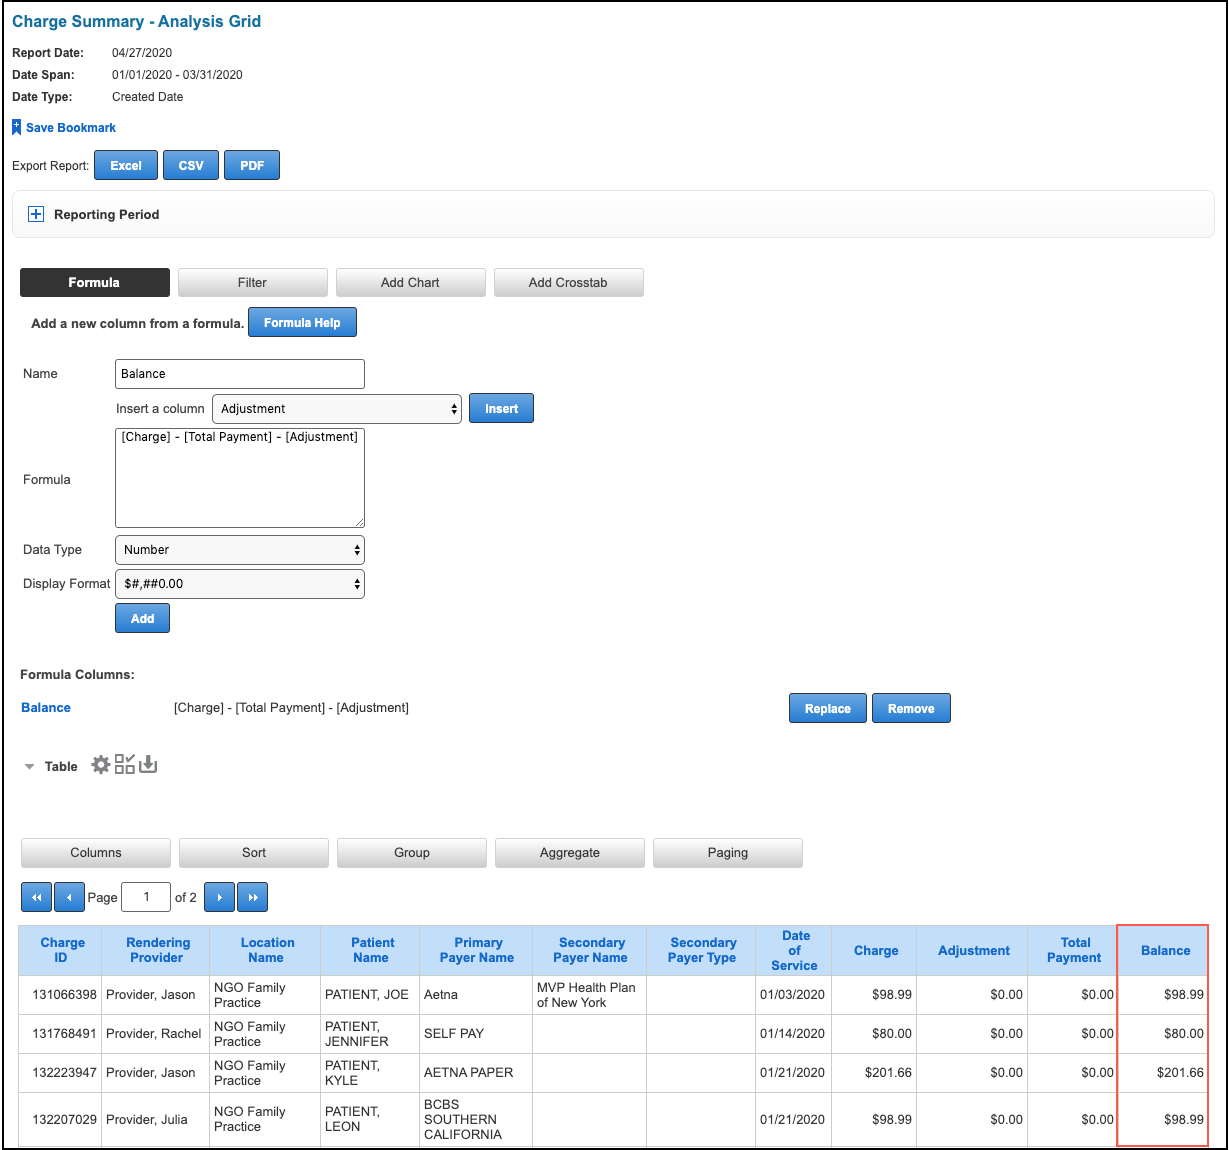Click the table download/export icon
Image resolution: width=1229 pixels, height=1150 pixels.
coord(148,765)
